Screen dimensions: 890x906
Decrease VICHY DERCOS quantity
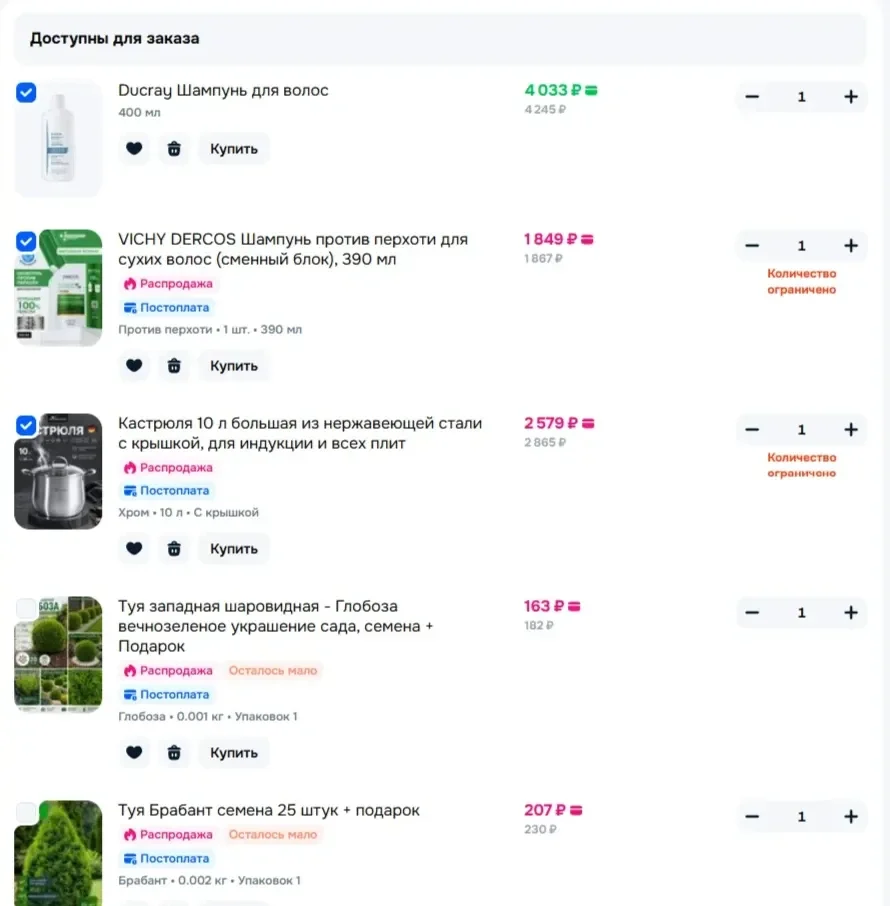752,246
